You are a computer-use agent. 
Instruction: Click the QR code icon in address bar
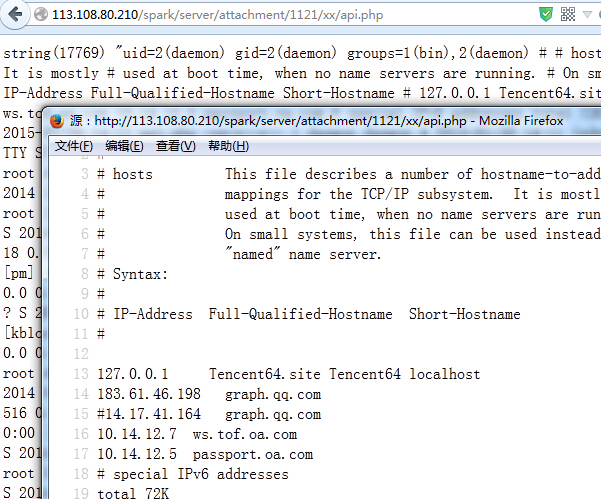pyautogui.click(x=568, y=15)
